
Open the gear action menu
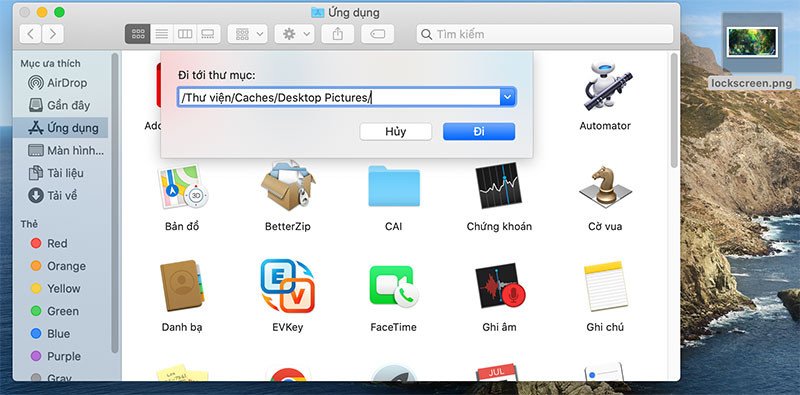click(294, 34)
